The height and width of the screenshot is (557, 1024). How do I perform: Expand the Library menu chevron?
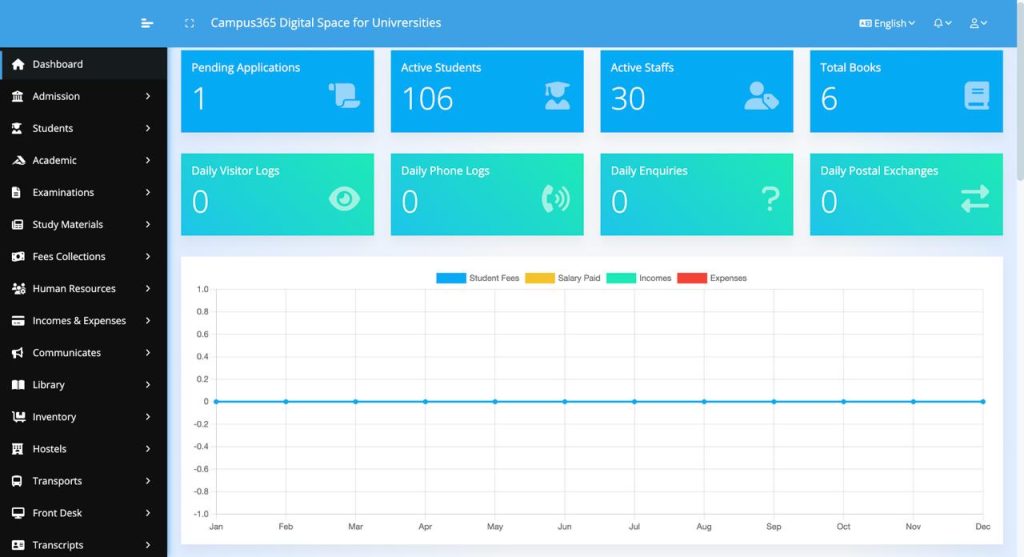pos(148,385)
